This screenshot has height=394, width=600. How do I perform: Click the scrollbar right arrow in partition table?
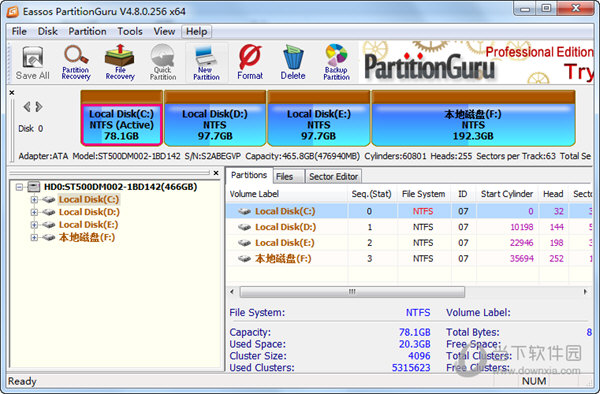[x=585, y=292]
